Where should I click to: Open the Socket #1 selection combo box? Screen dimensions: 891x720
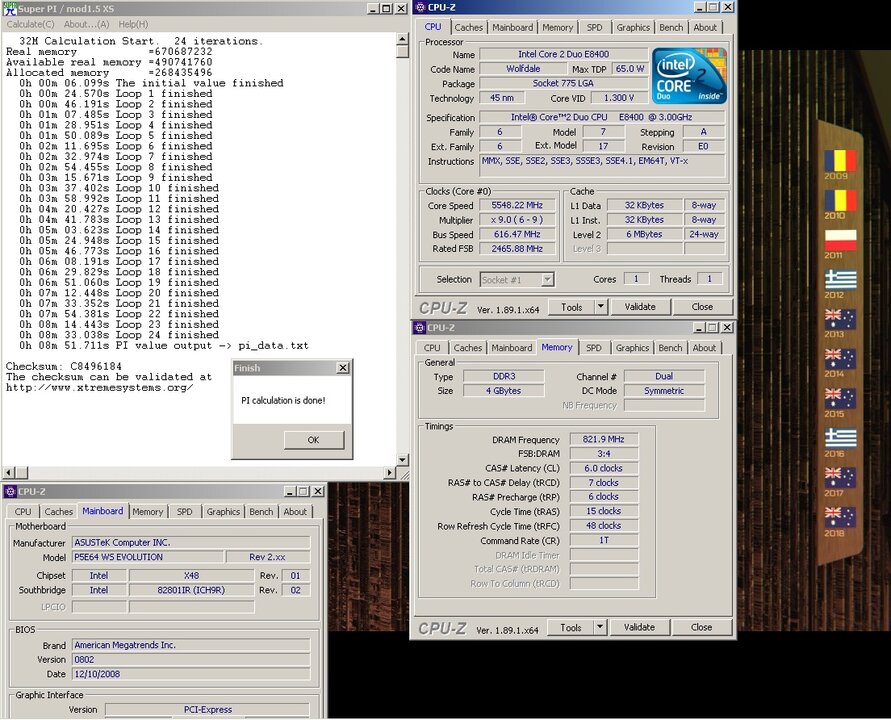517,280
